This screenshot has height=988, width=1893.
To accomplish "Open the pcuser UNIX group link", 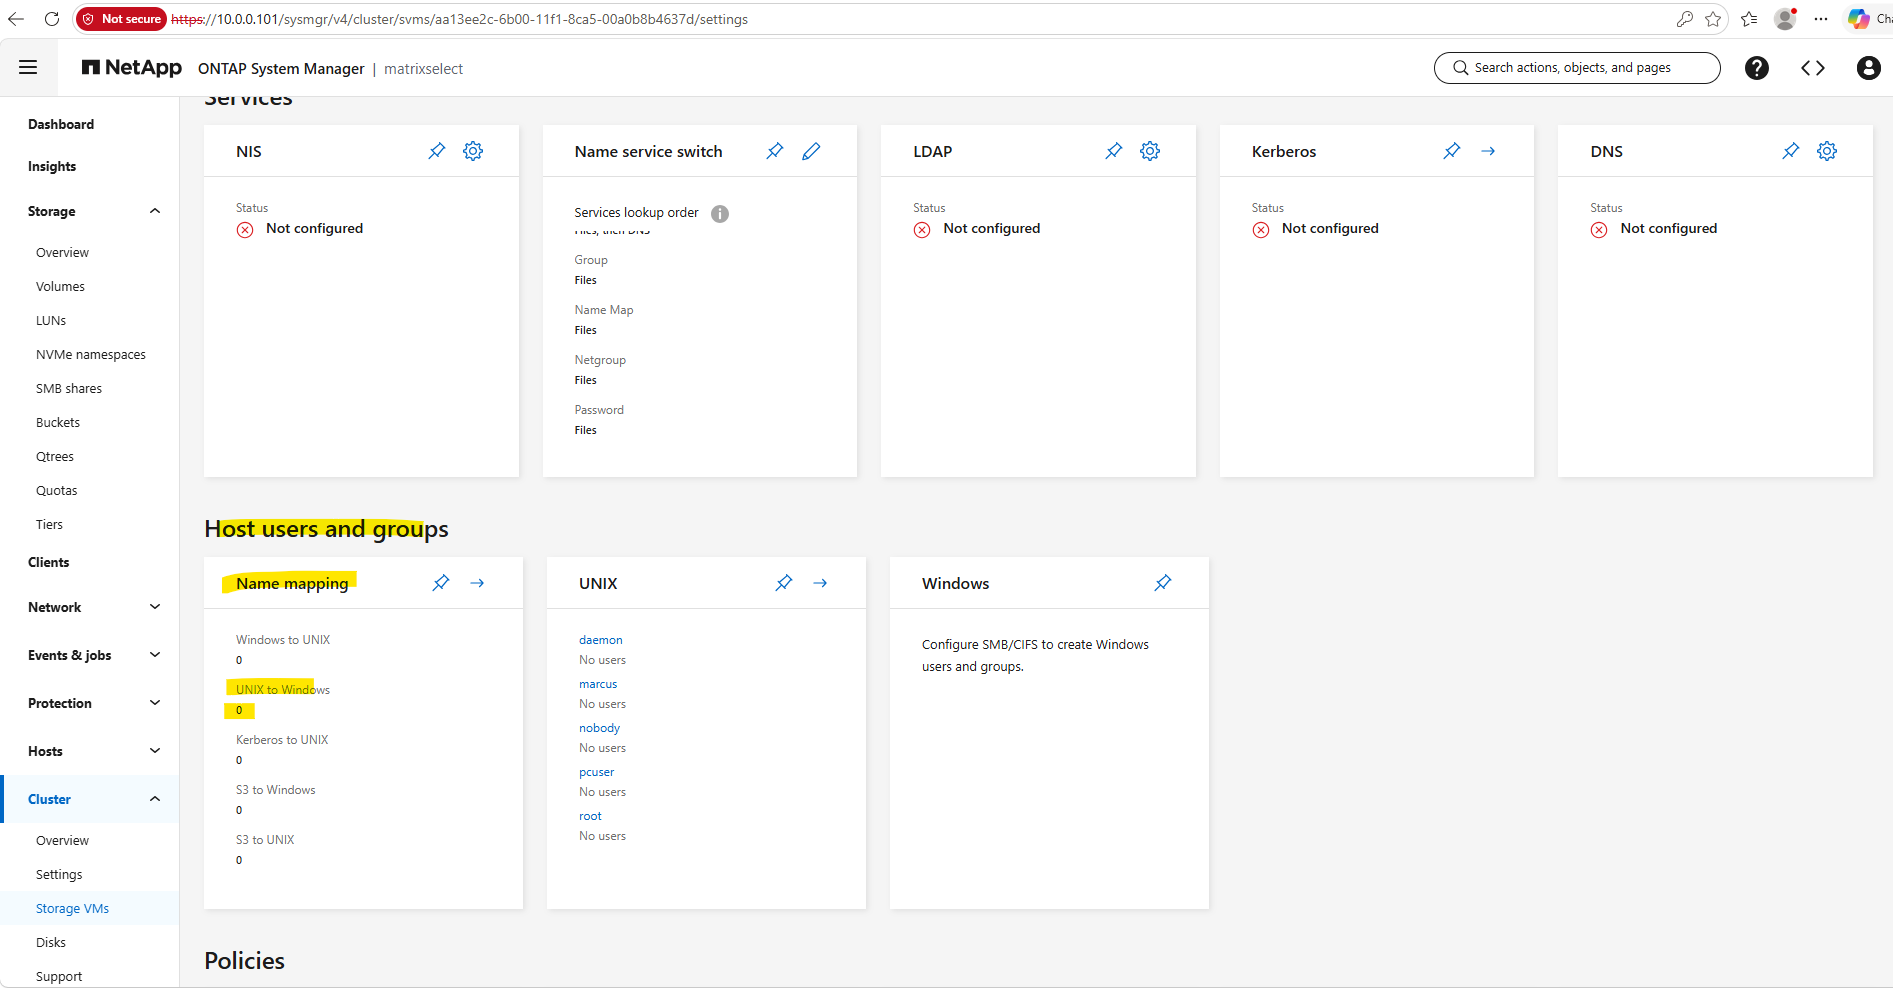I will click(x=596, y=772).
